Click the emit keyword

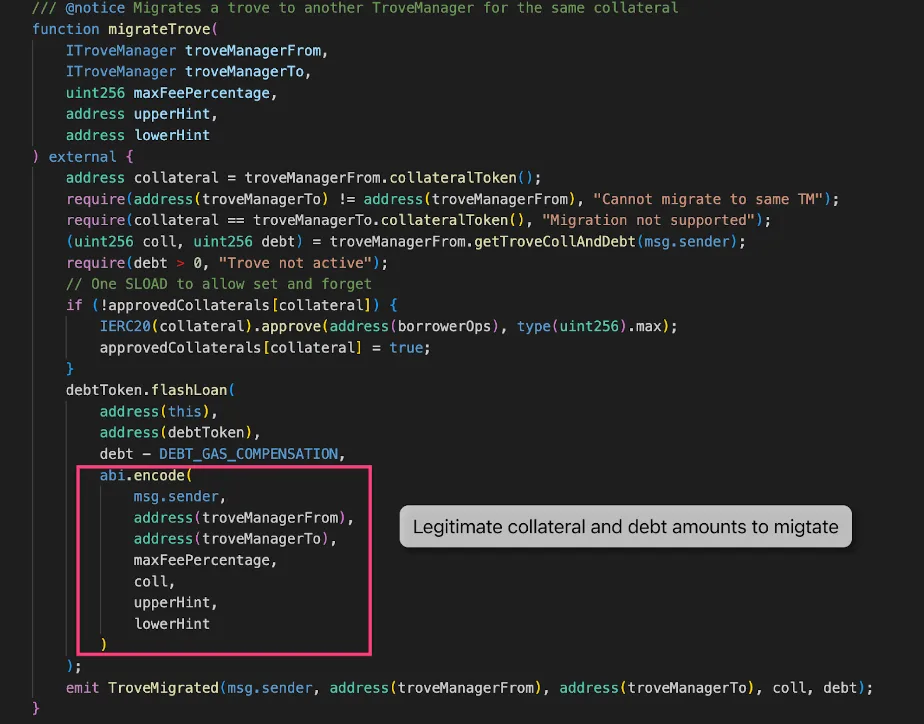pos(82,687)
